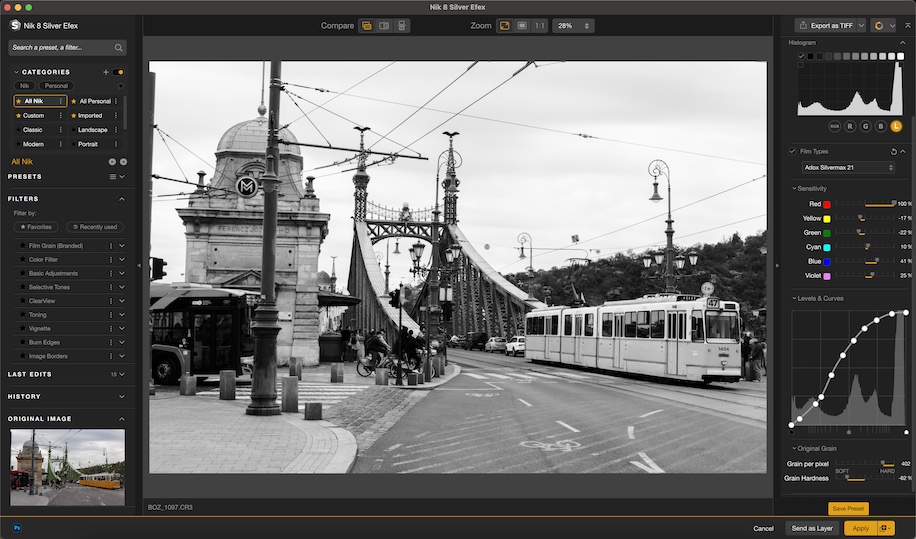The width and height of the screenshot is (916, 539).
Task: Click the Save Preset button
Action: (848, 509)
